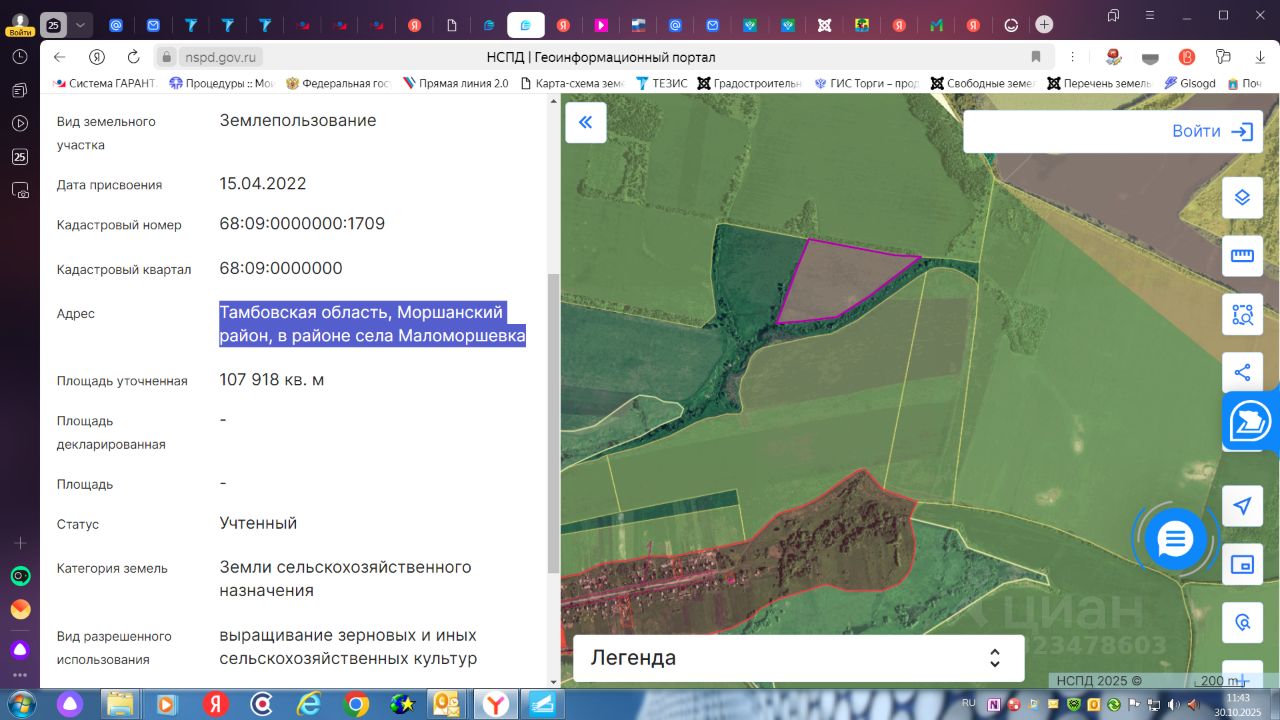Open the chat assistant bubble
The height and width of the screenshot is (720, 1280).
click(x=1174, y=540)
